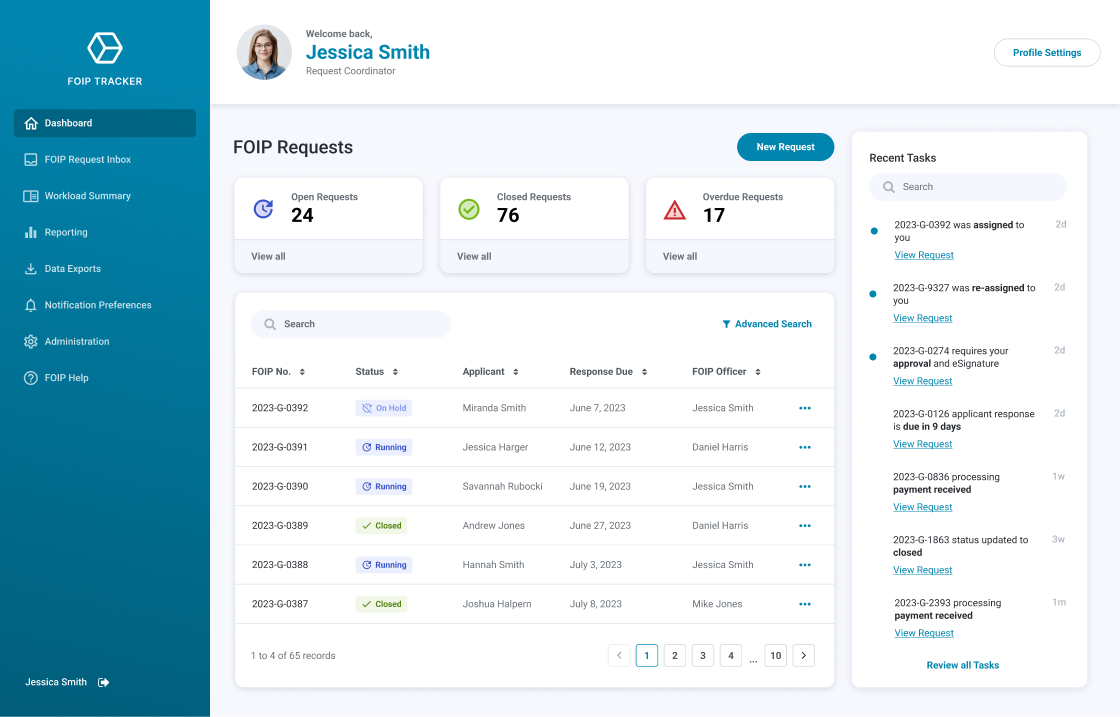Screen dimensions: 1120x717
Task: Go to page 10 of the results
Action: tap(775, 655)
